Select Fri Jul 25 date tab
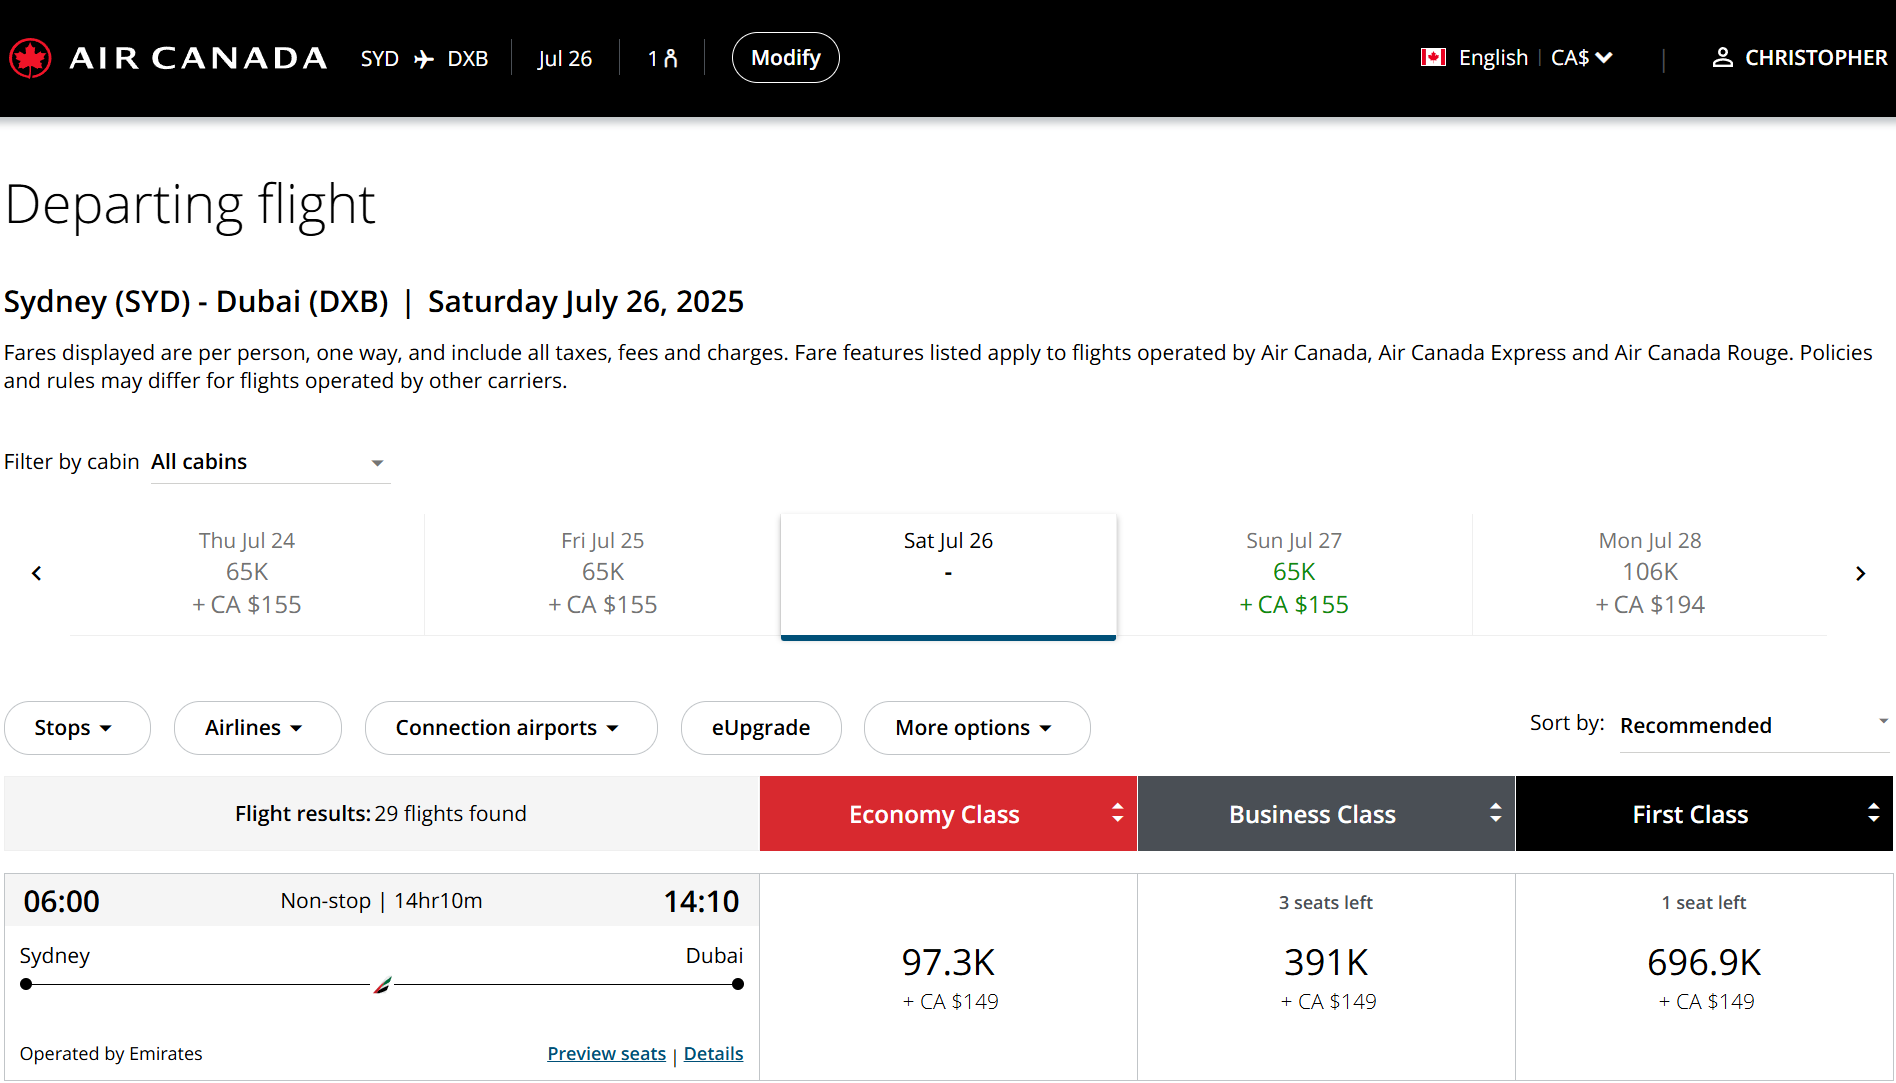 603,573
